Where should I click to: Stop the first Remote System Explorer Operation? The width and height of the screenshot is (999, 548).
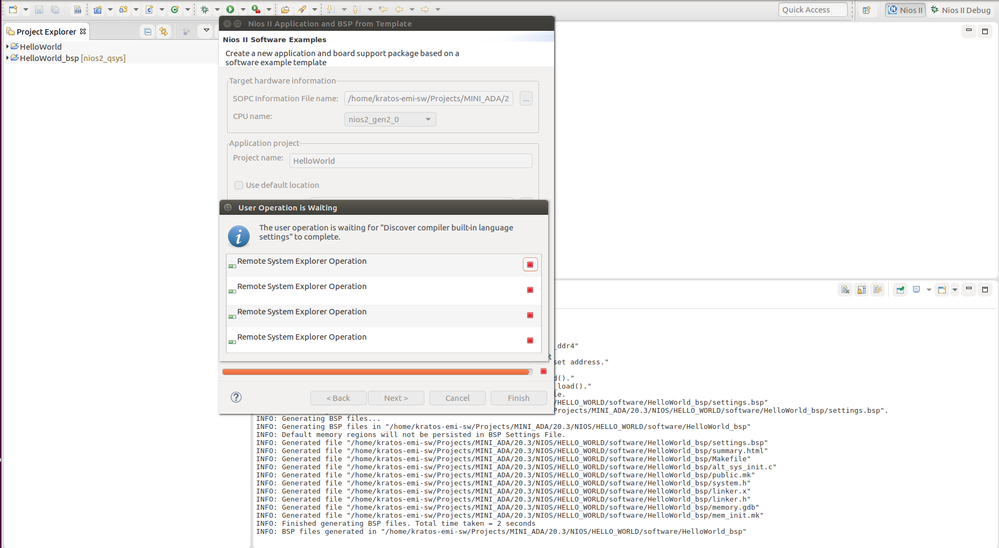pyautogui.click(x=530, y=264)
